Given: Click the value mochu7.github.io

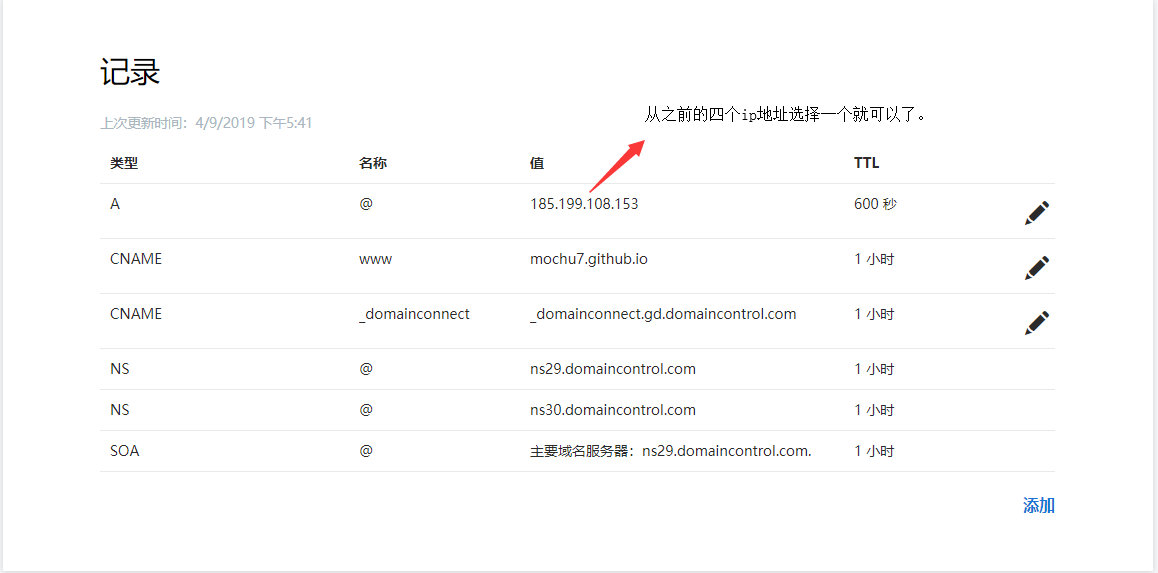Looking at the screenshot, I should (x=589, y=260).
